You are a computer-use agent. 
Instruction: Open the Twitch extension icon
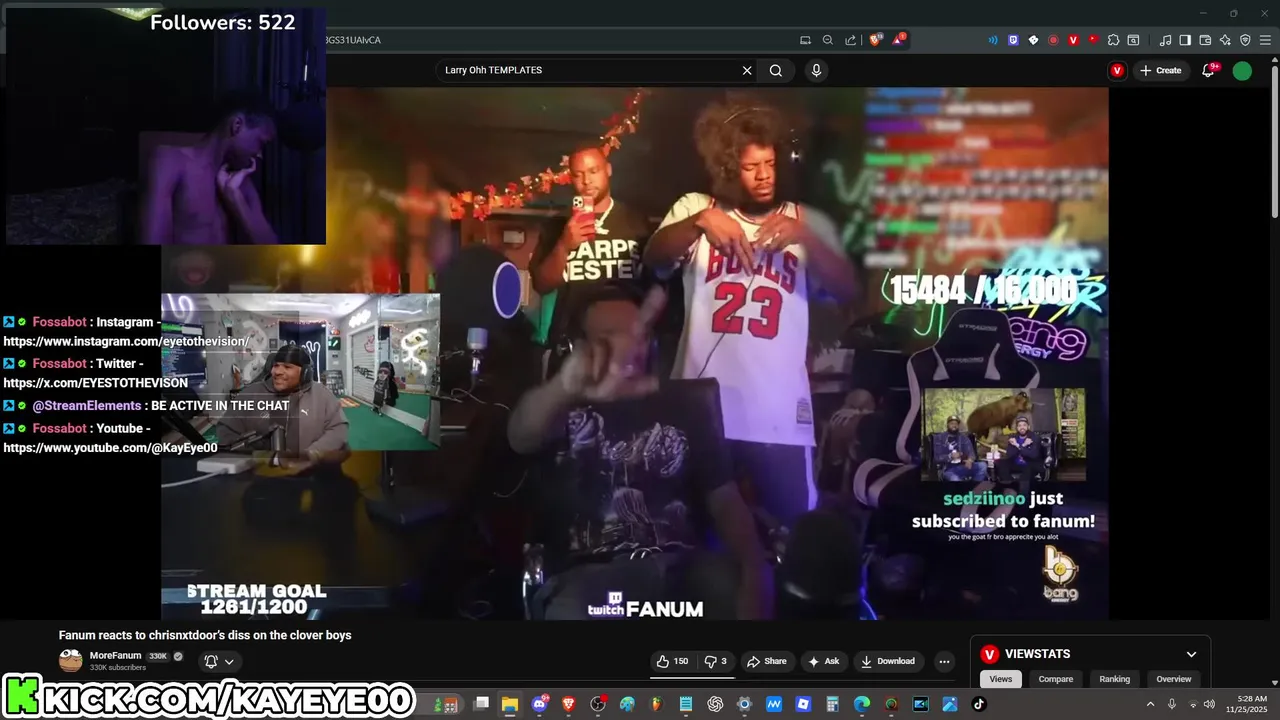1013,40
